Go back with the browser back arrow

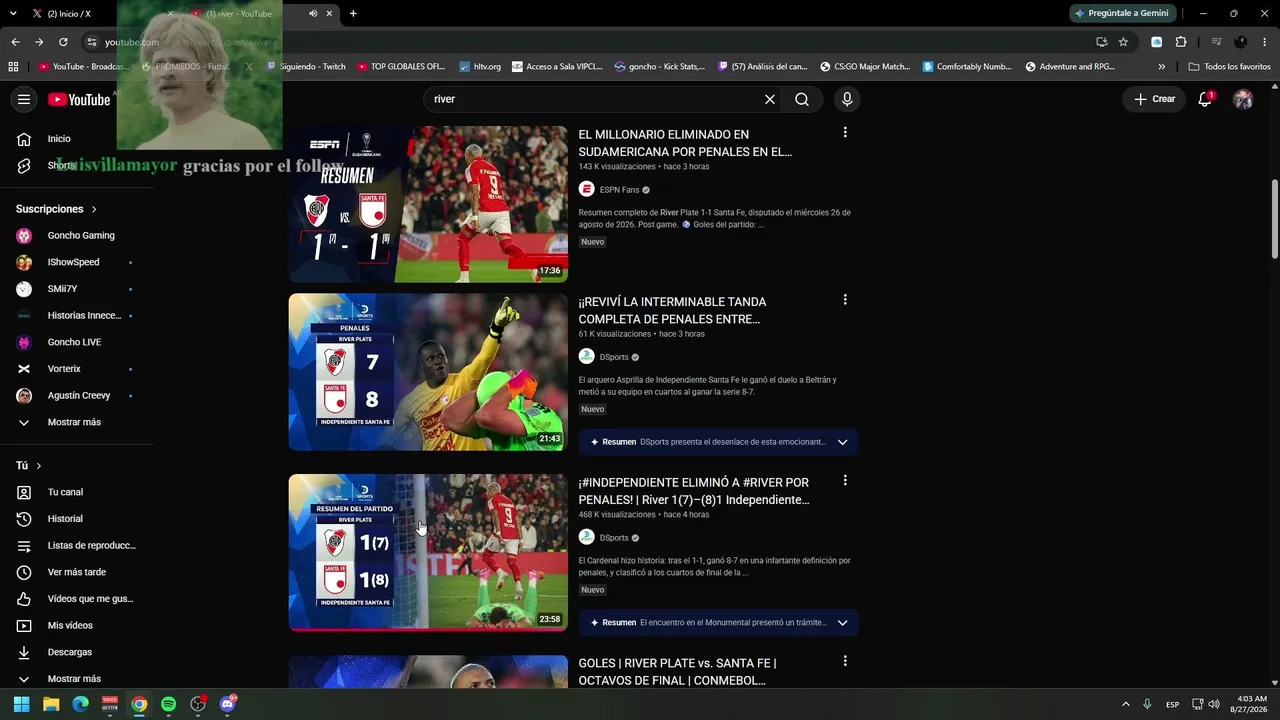click(x=15, y=42)
